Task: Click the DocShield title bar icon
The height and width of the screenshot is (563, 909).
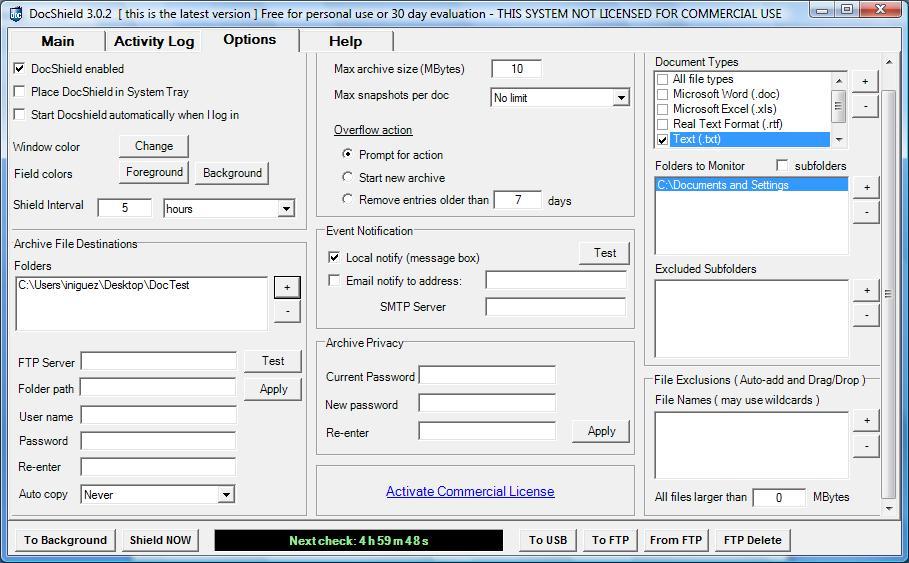Action: pos(16,13)
